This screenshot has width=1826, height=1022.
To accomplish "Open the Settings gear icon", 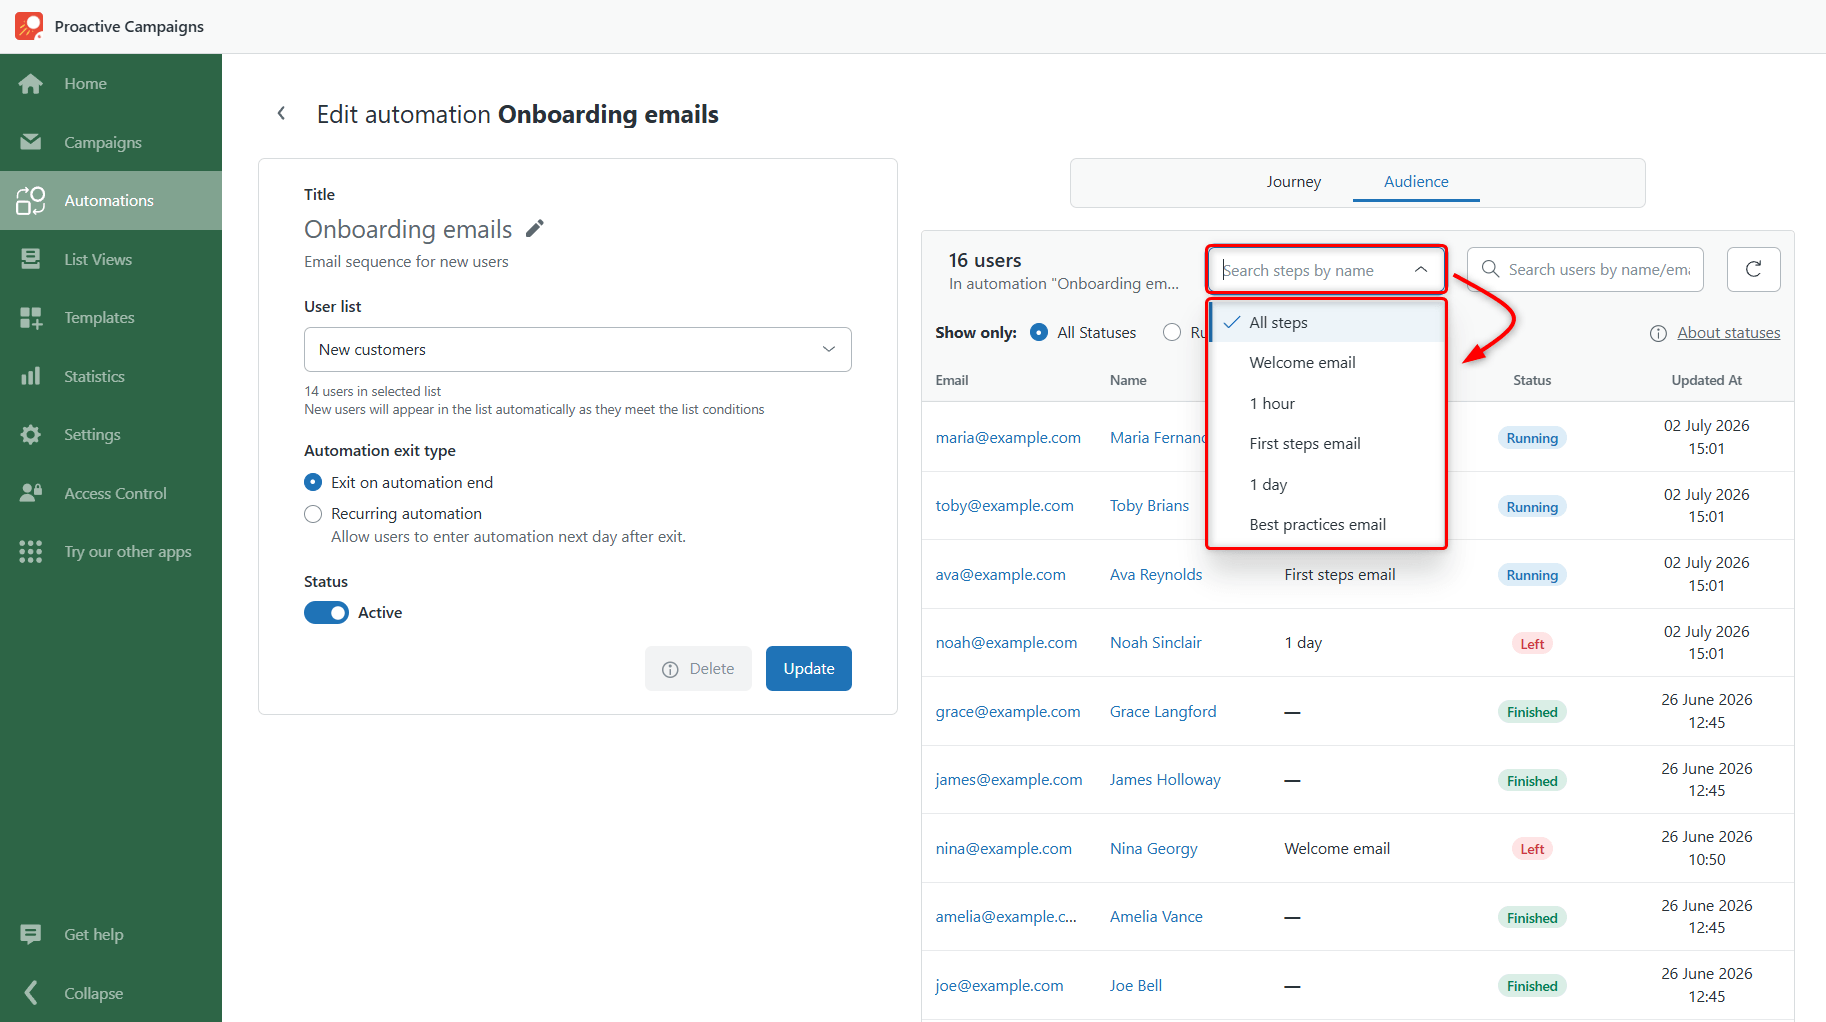I will (x=31, y=435).
